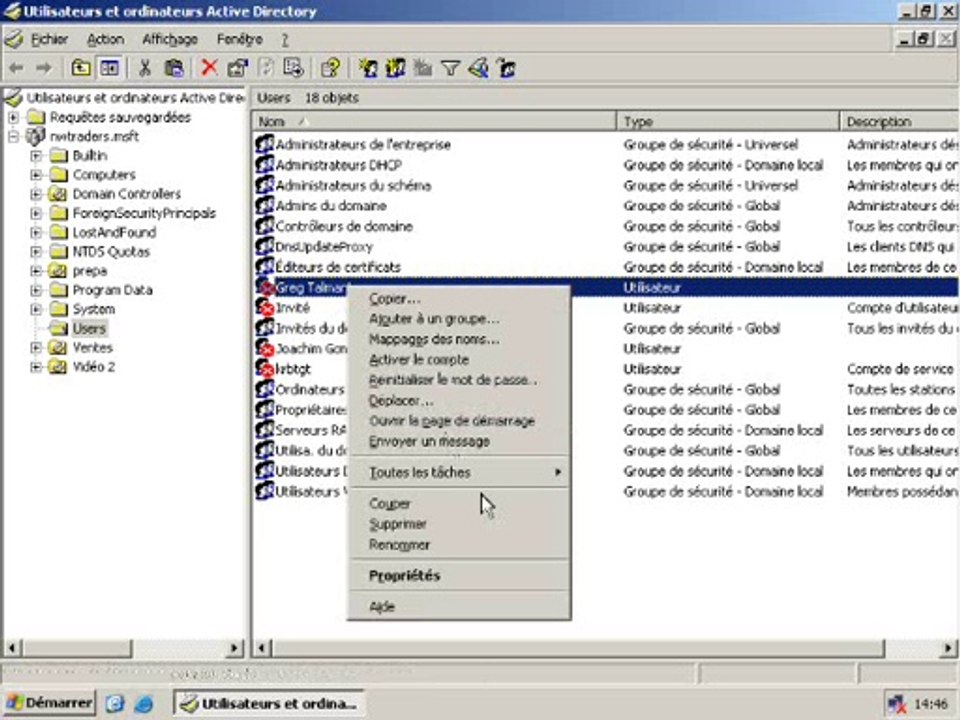This screenshot has width=960, height=720.
Task: Open the Action menu
Action: tap(105, 39)
